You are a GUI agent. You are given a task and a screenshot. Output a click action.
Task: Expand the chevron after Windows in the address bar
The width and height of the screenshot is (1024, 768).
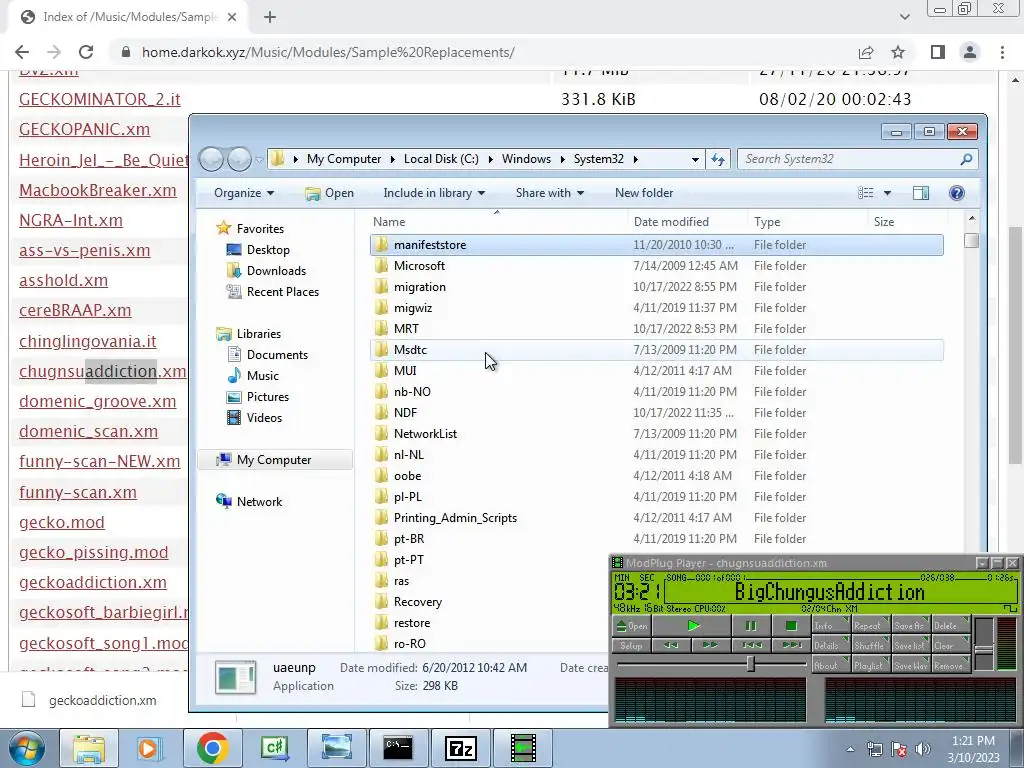[x=562, y=159]
